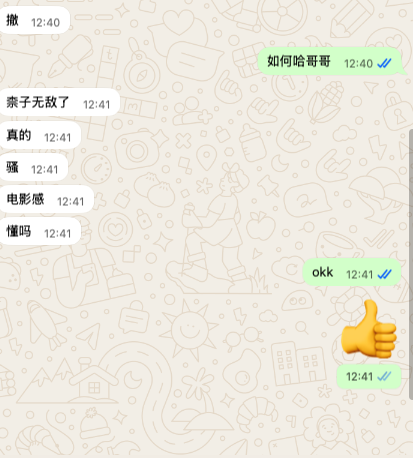413x458 pixels.
Task: Select the 电影感 message
Action: pos(46,199)
